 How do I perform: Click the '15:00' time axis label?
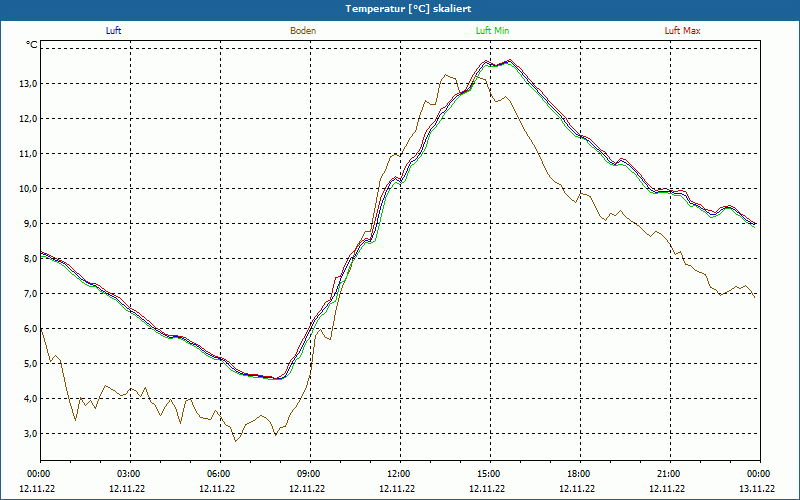pos(490,474)
